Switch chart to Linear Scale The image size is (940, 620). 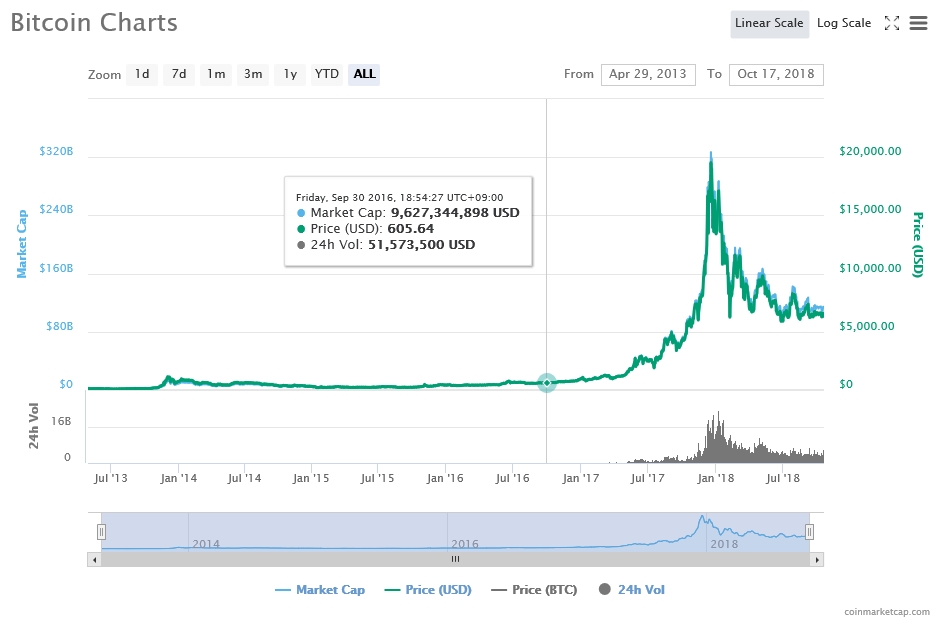pos(769,23)
